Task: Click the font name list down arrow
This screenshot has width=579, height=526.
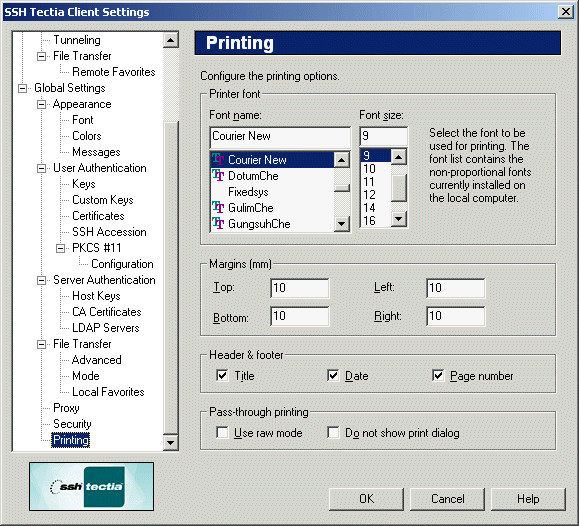Action: point(342,223)
